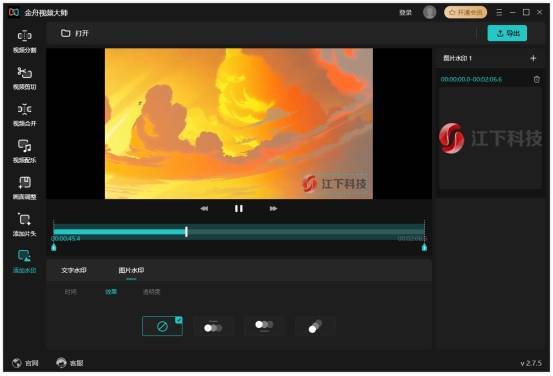Open the first gray sub-tab left of teal tab
Screen dimensions: 553x376
(x=71, y=292)
